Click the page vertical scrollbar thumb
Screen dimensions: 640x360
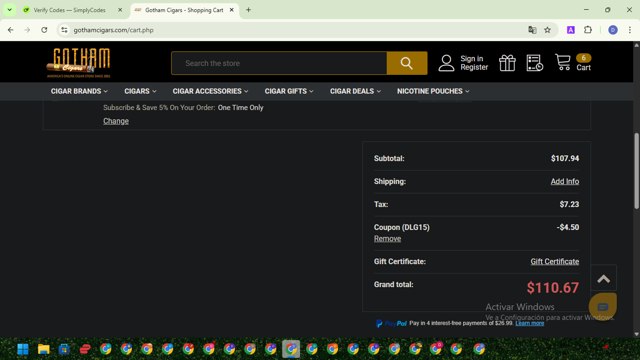[636, 171]
